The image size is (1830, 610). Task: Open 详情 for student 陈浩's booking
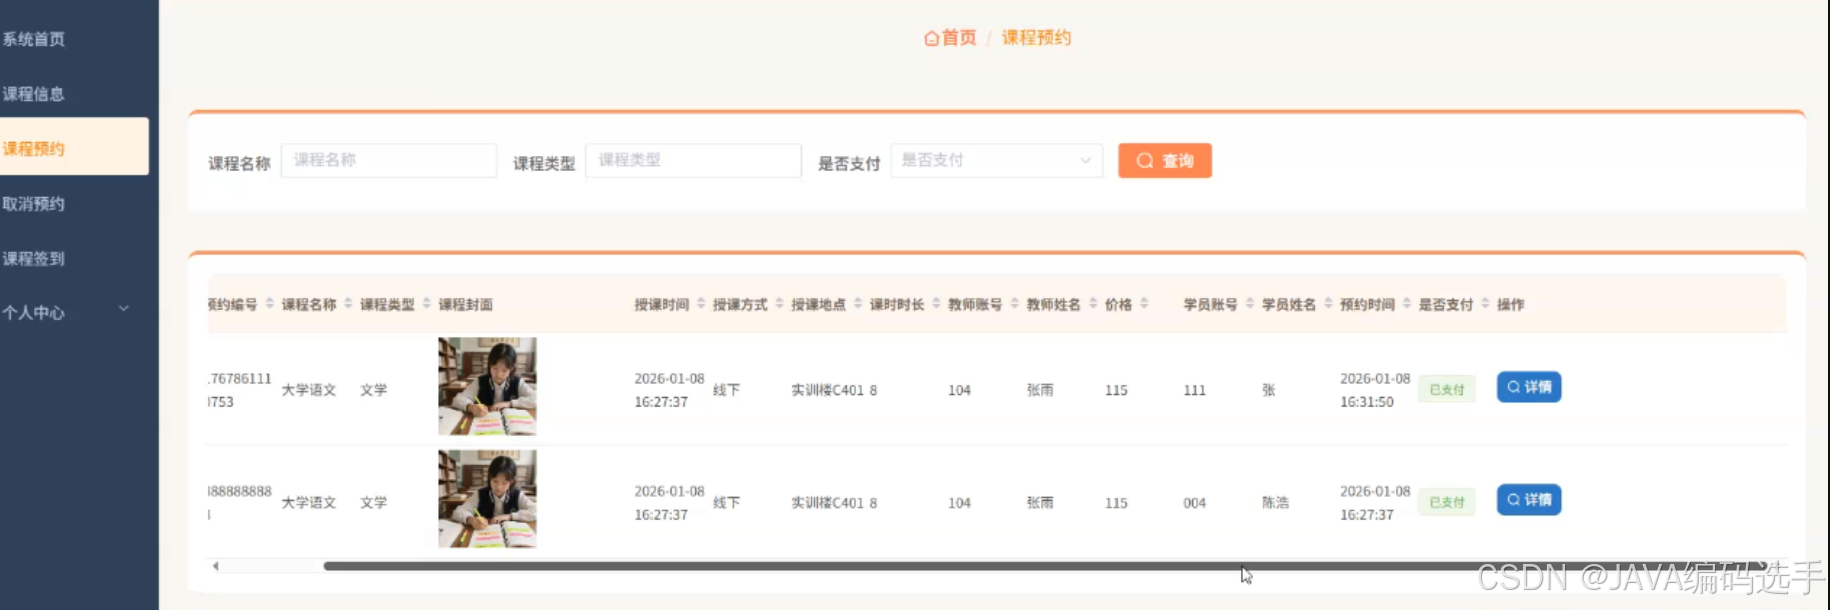[x=1529, y=500]
